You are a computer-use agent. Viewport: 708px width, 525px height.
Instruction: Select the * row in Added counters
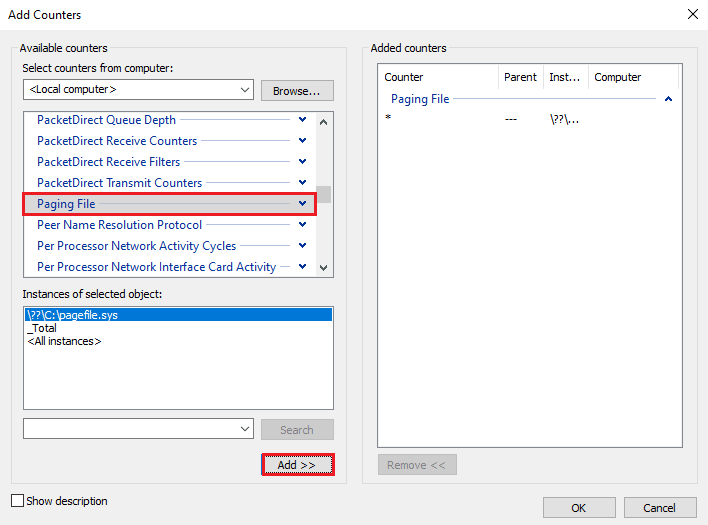point(530,119)
